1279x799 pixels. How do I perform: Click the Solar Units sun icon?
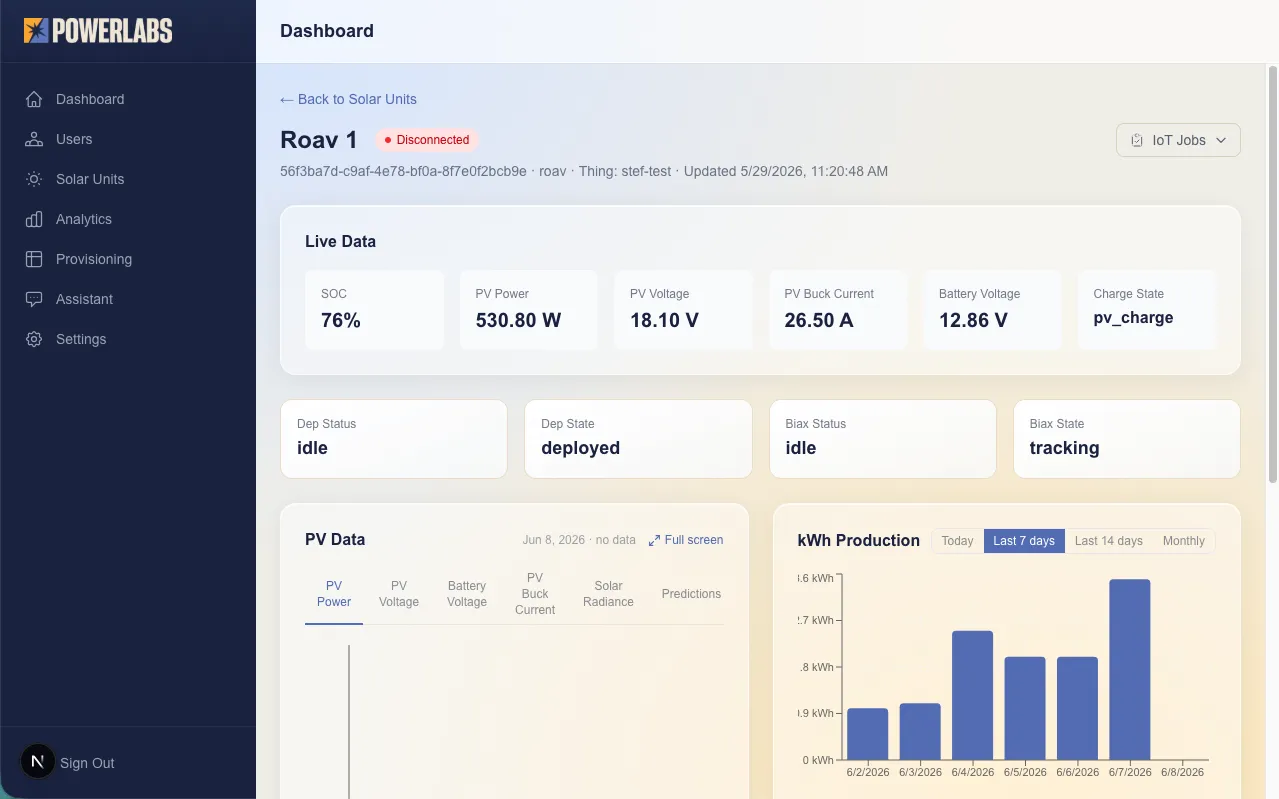coord(34,179)
